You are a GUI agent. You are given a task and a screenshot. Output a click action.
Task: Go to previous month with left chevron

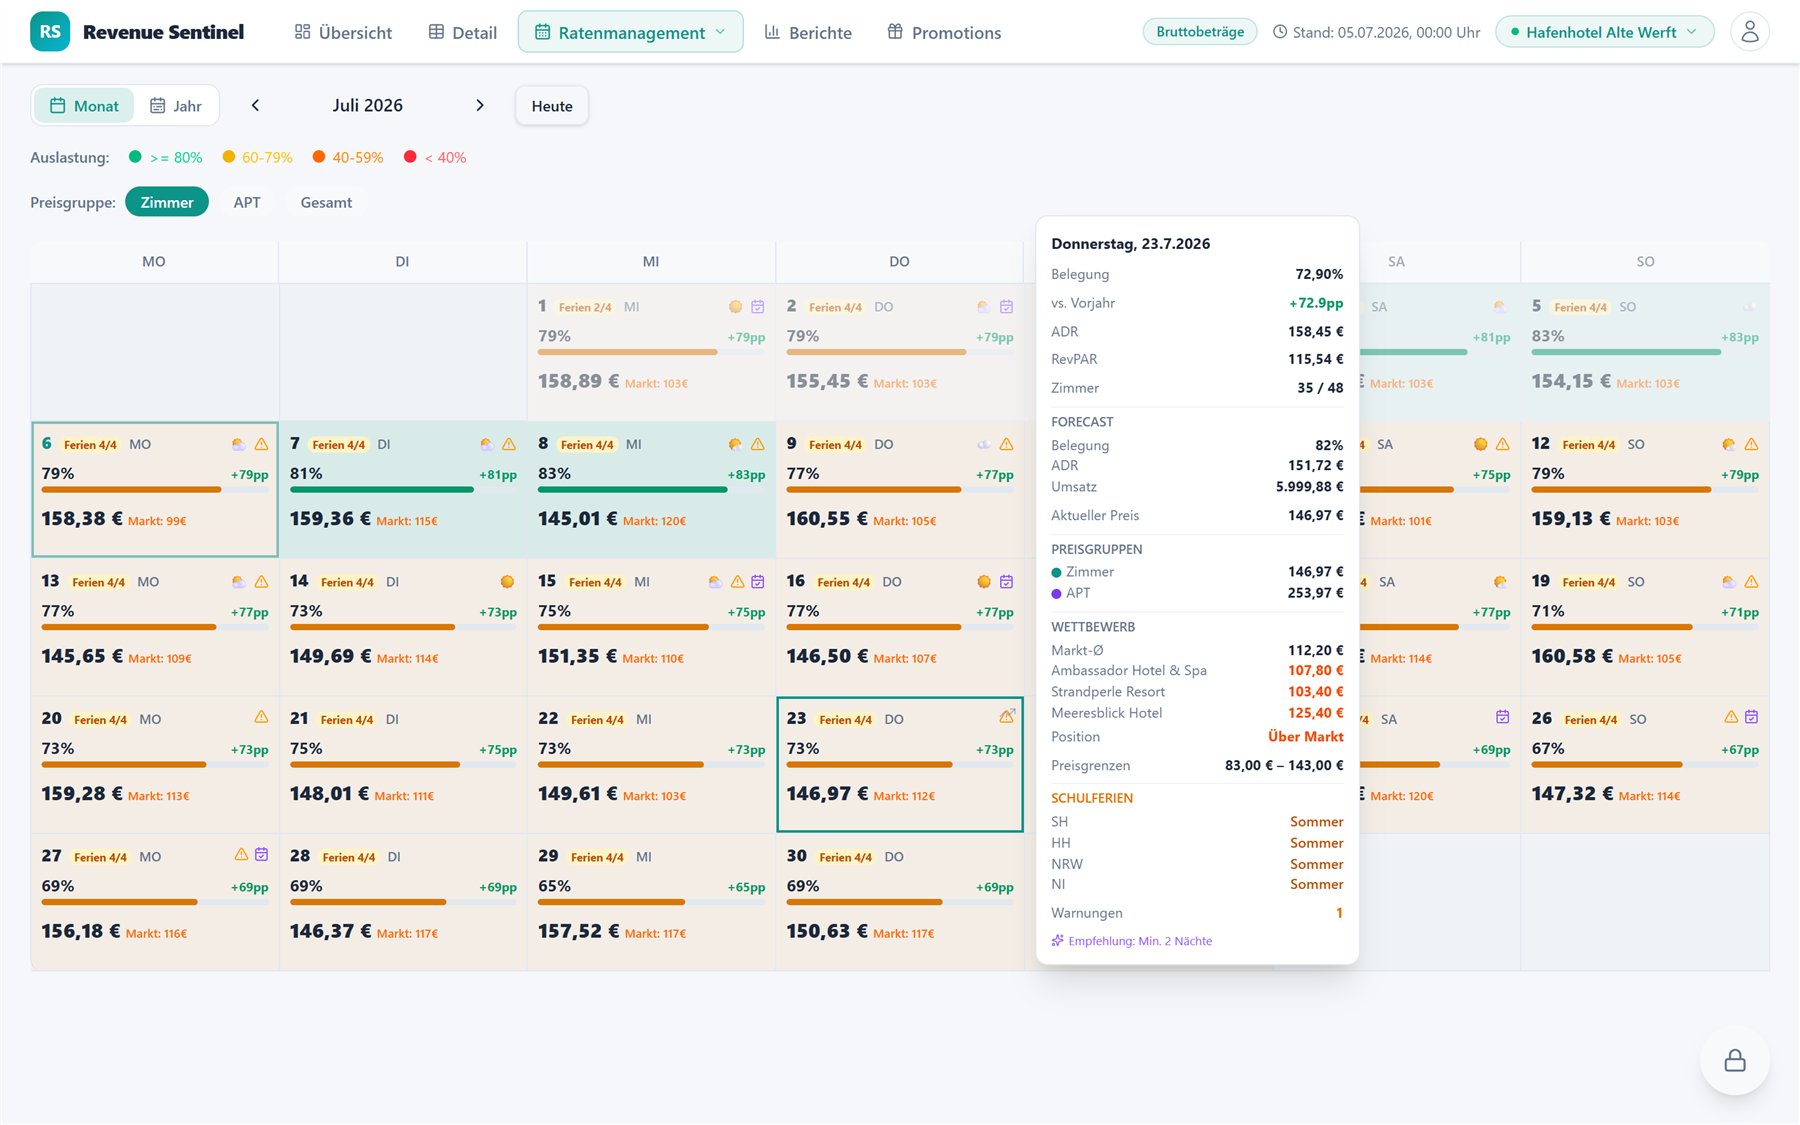point(255,105)
